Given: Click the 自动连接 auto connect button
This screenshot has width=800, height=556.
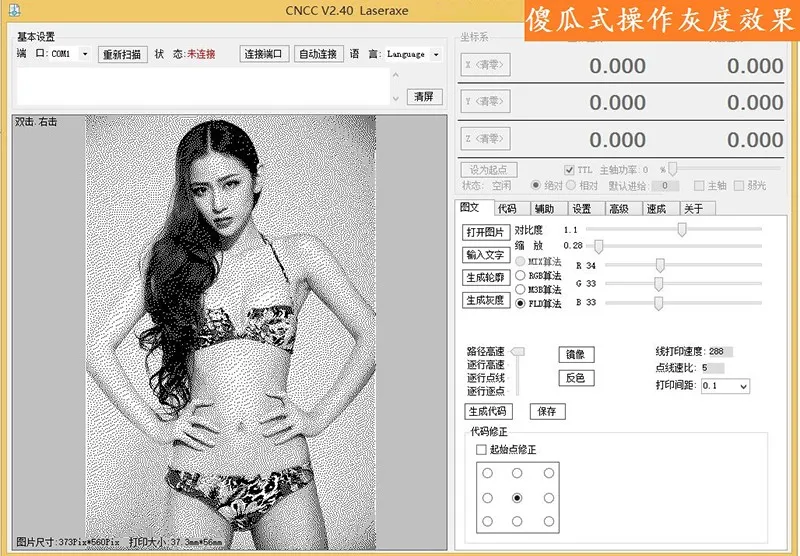Looking at the screenshot, I should (x=318, y=54).
